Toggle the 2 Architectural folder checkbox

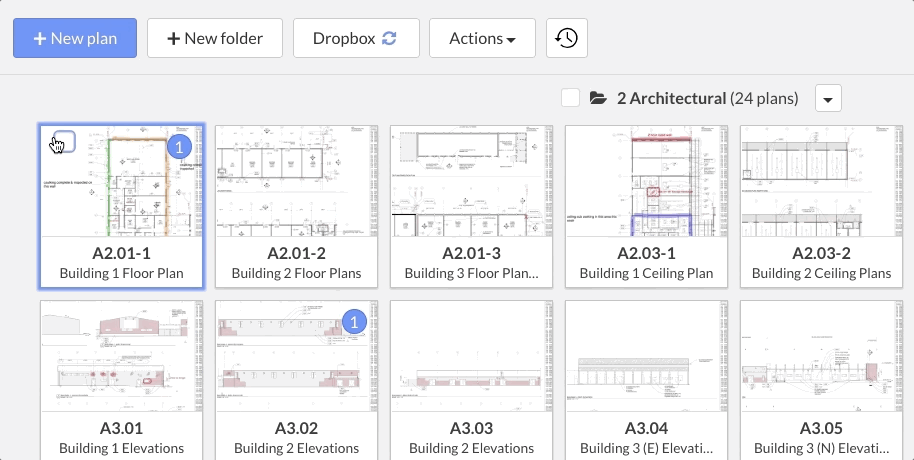(570, 98)
